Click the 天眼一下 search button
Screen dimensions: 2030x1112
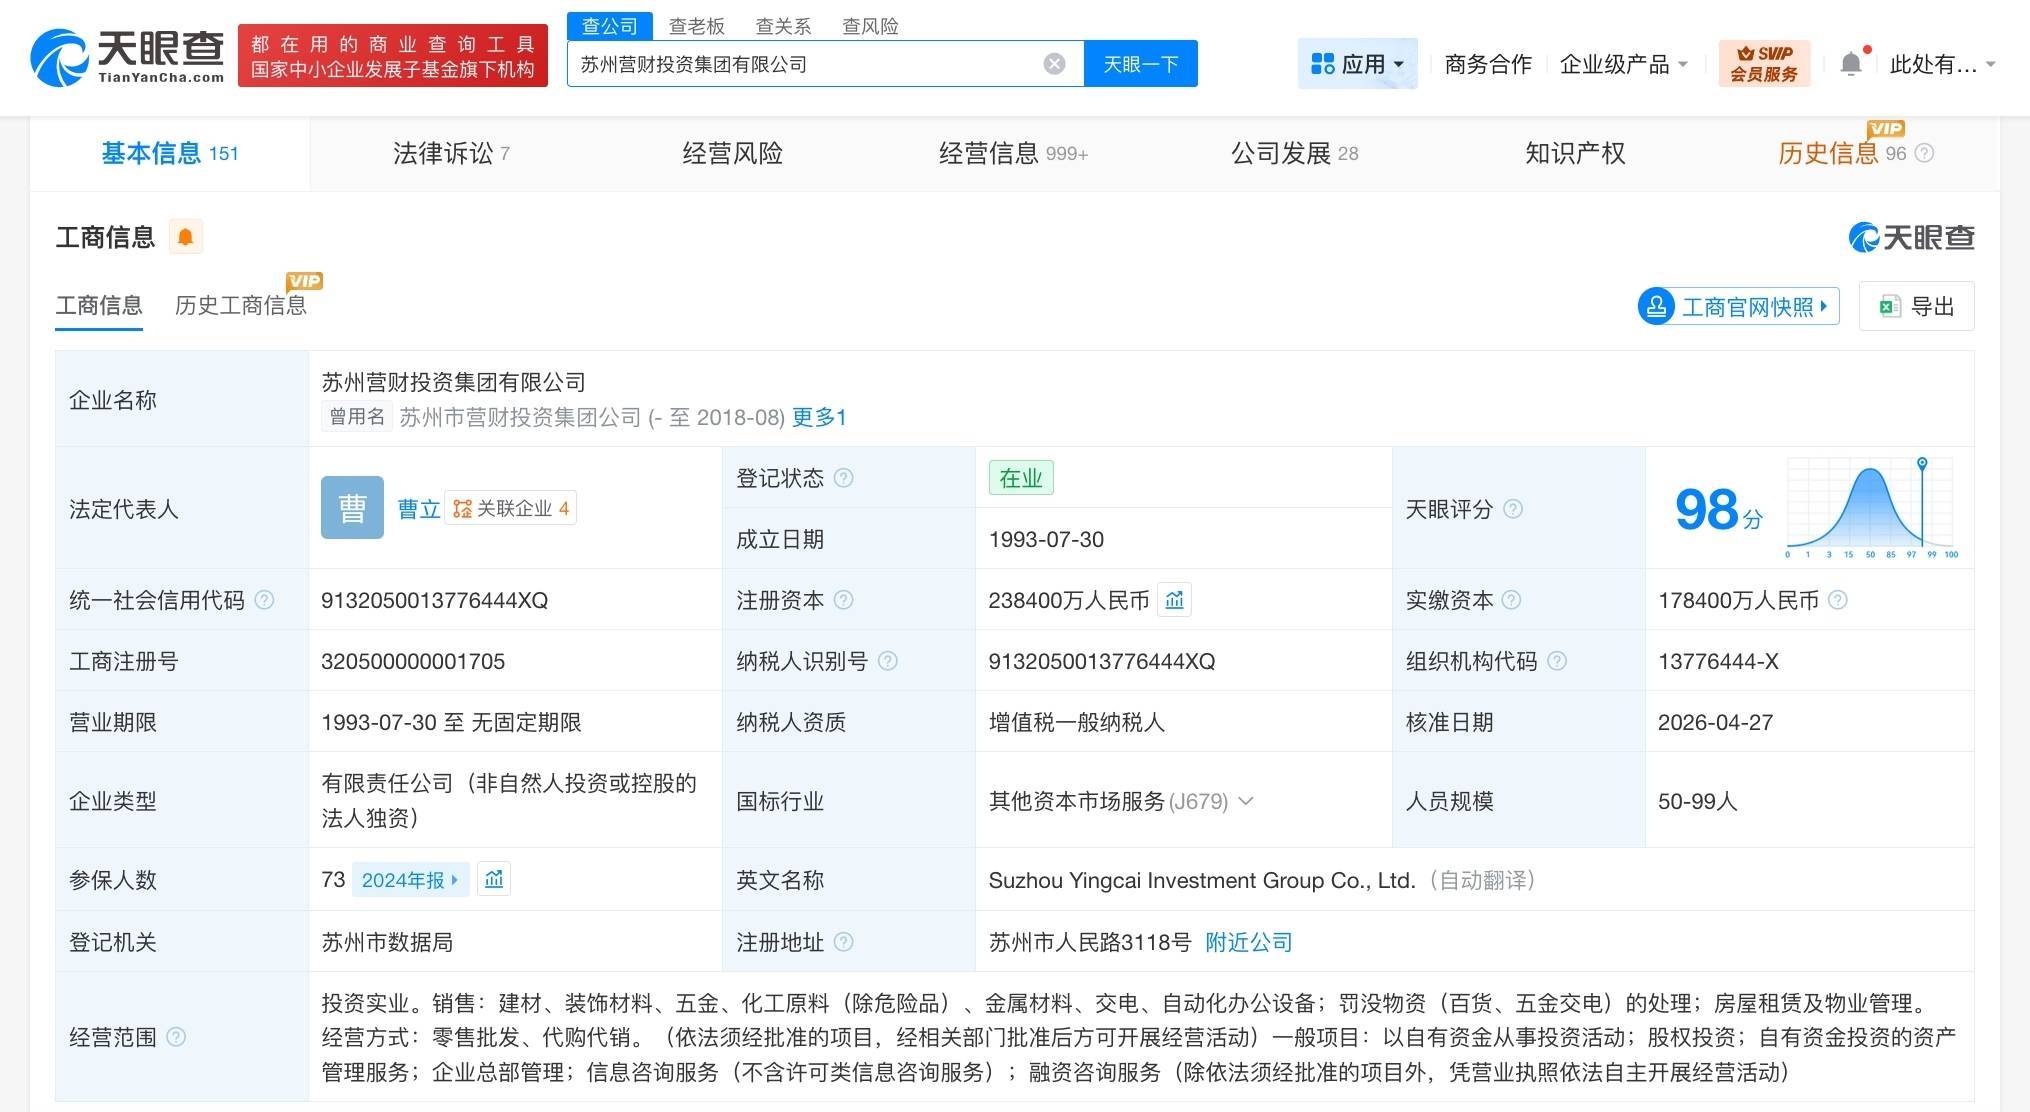click(x=1140, y=64)
